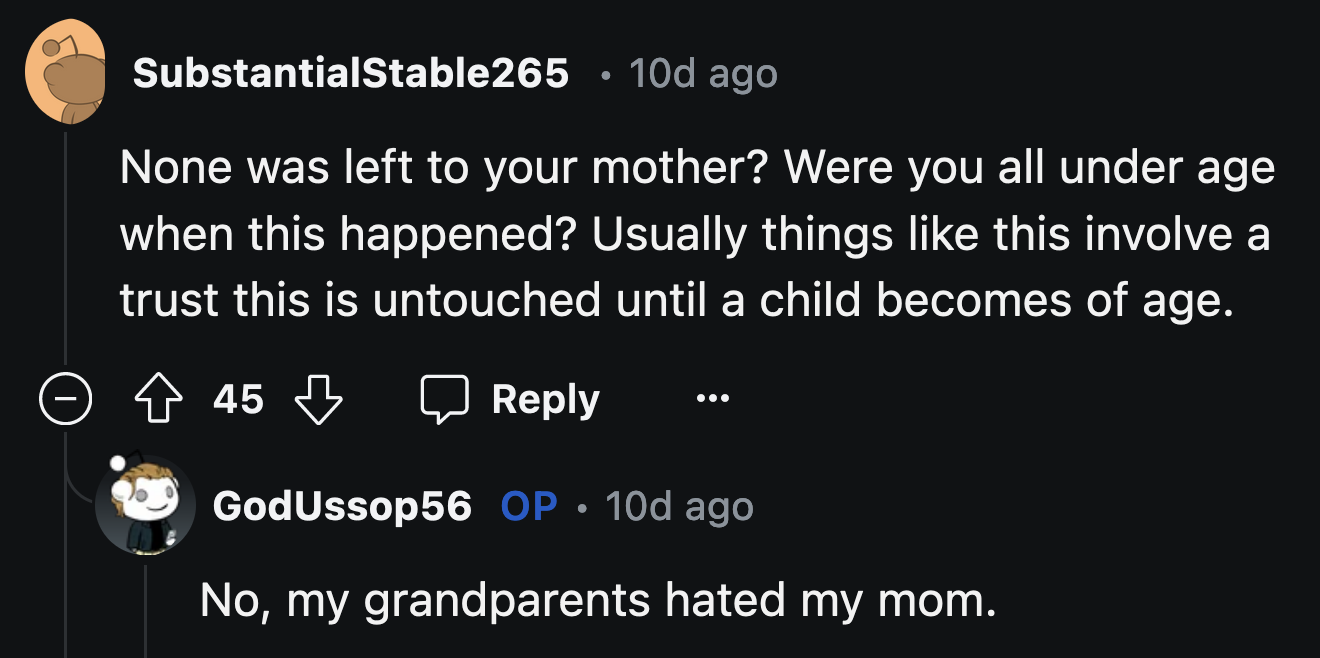Collapse the comment thread with the minus toggle
Image resolution: width=1320 pixels, height=658 pixels.
(x=64, y=399)
